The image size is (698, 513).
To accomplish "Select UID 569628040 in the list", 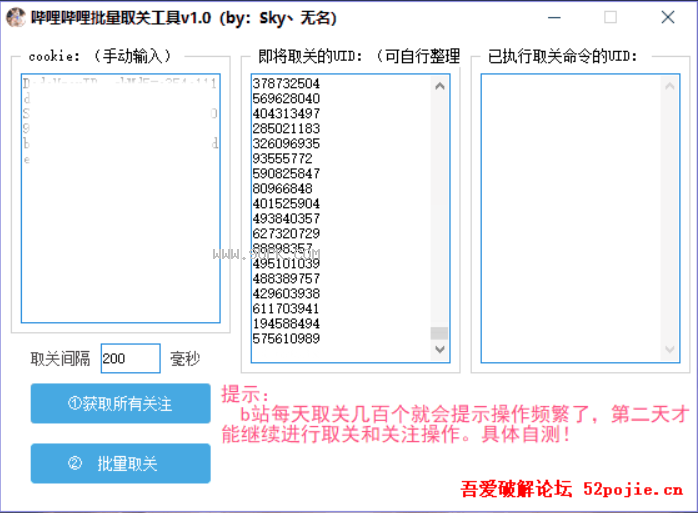I will tap(286, 98).
